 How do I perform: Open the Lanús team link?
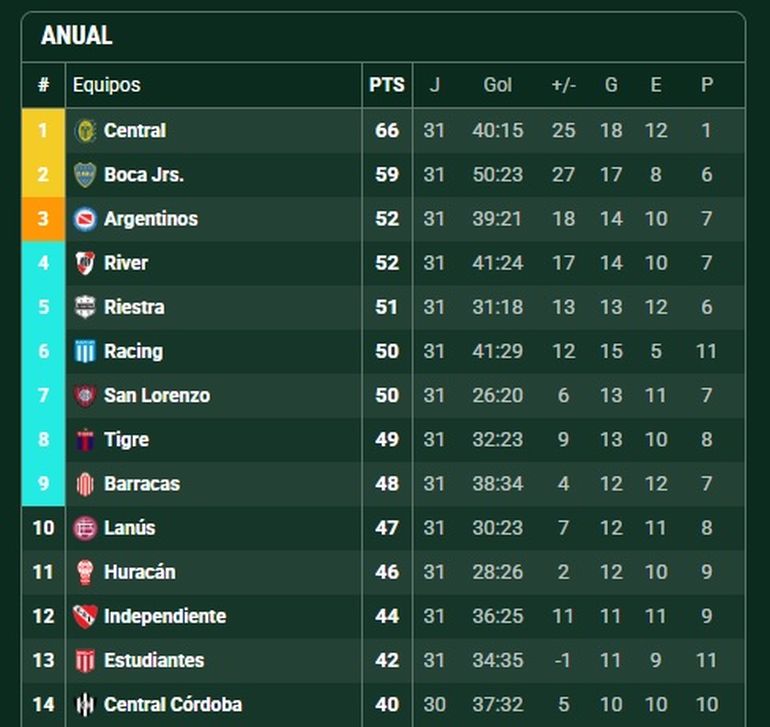click(129, 528)
